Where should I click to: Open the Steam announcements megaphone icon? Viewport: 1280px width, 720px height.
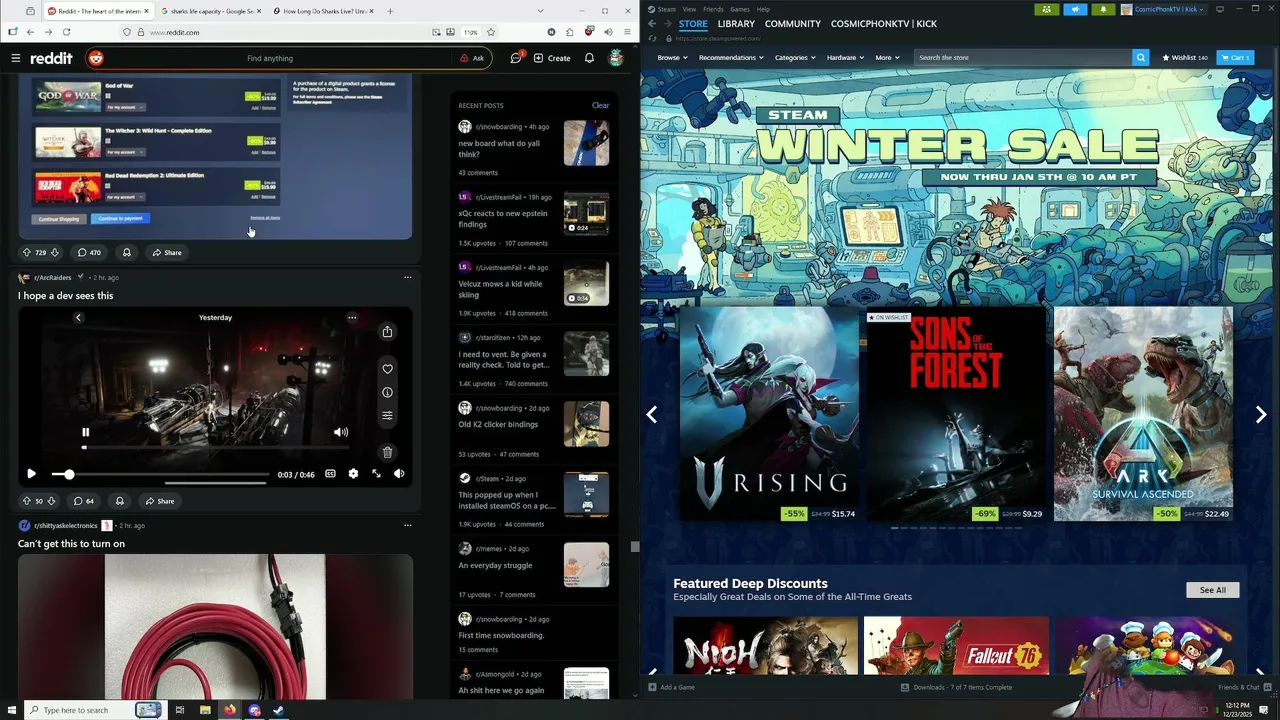(1075, 9)
